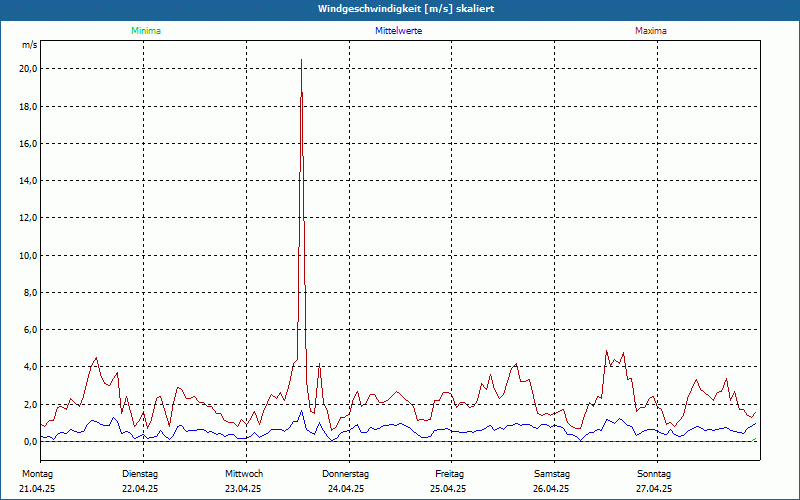This screenshot has height=500, width=800.
Task: Click the blue Mittelwerte legend label
Action: pos(398,31)
